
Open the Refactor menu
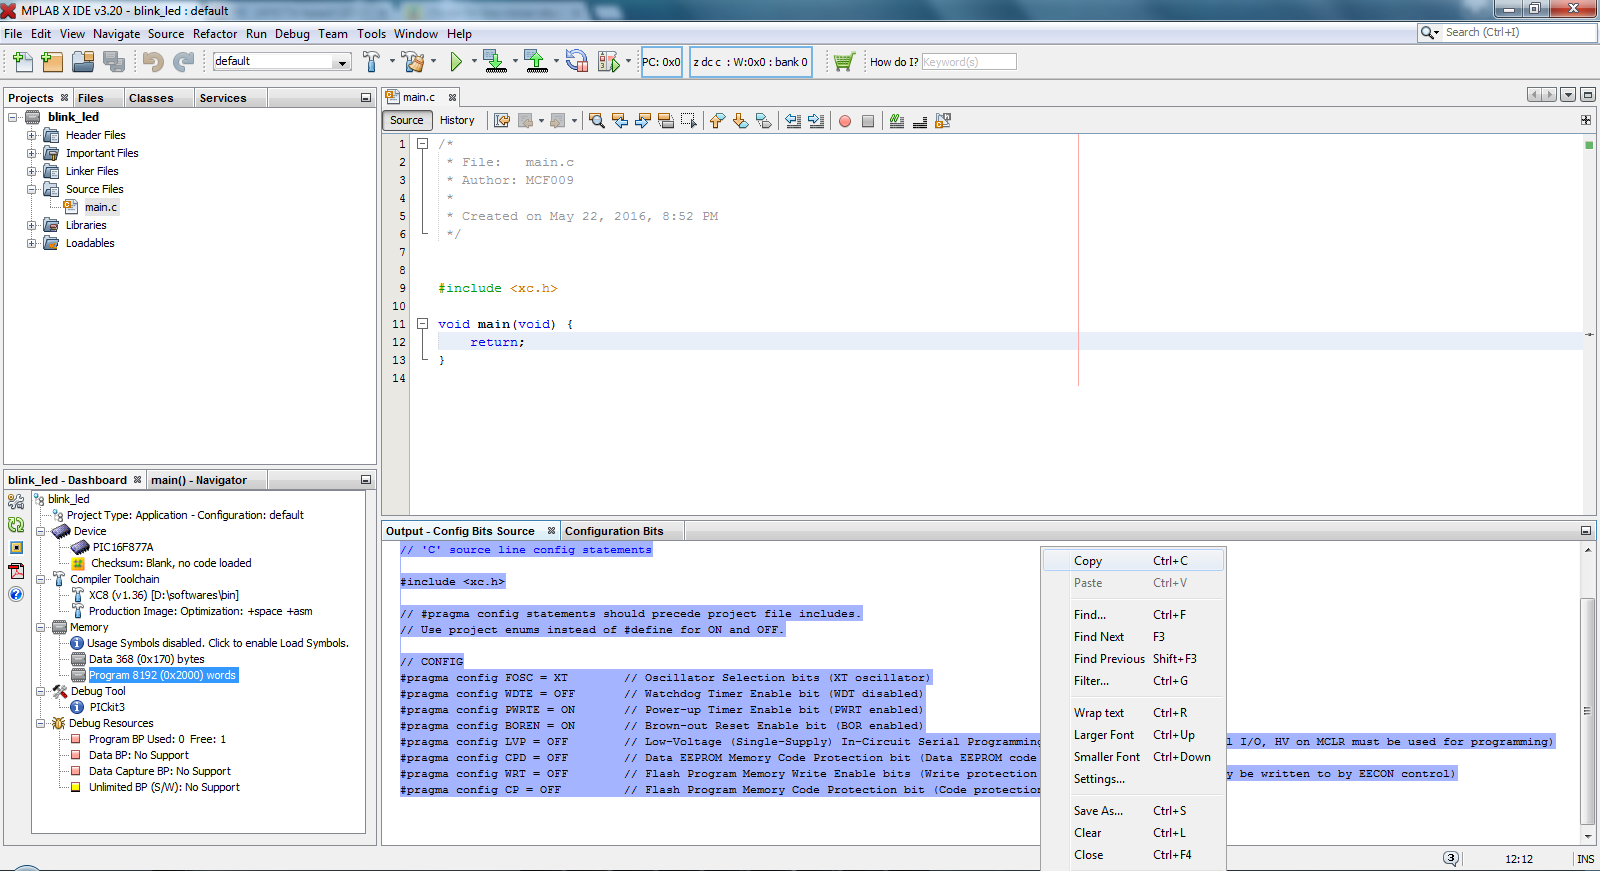coord(215,34)
